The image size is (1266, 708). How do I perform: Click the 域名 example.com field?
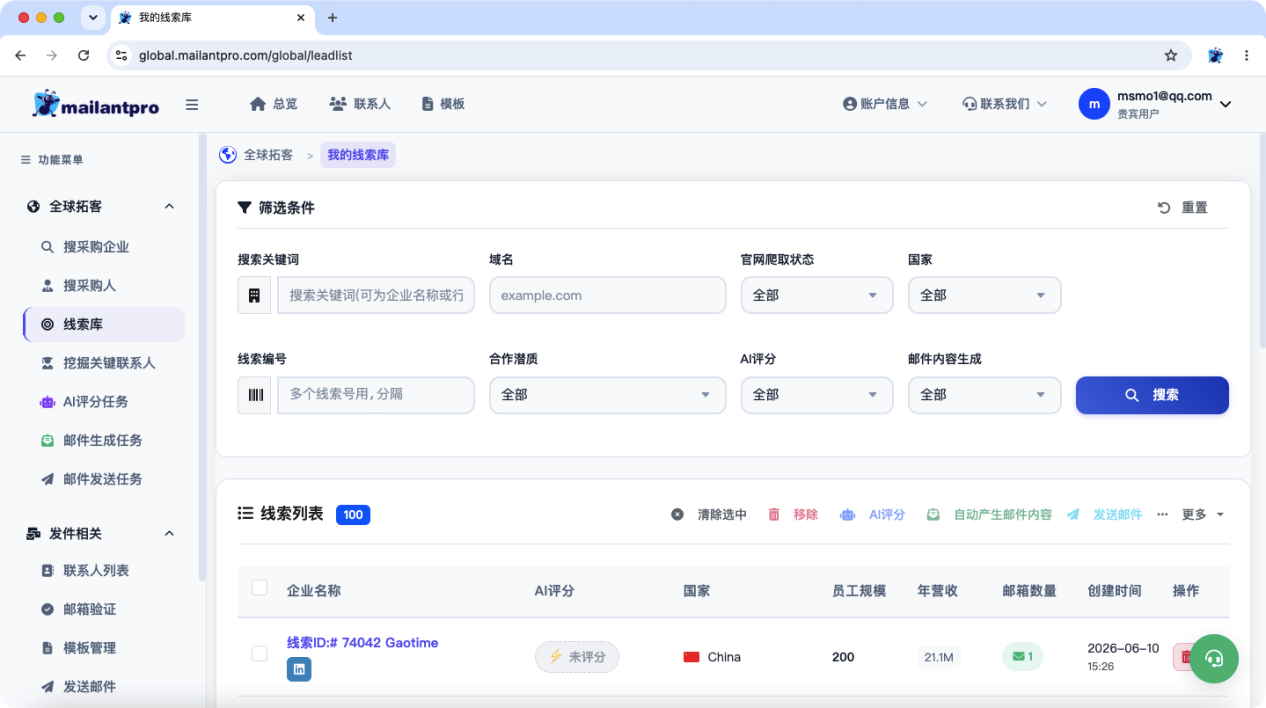tap(607, 296)
